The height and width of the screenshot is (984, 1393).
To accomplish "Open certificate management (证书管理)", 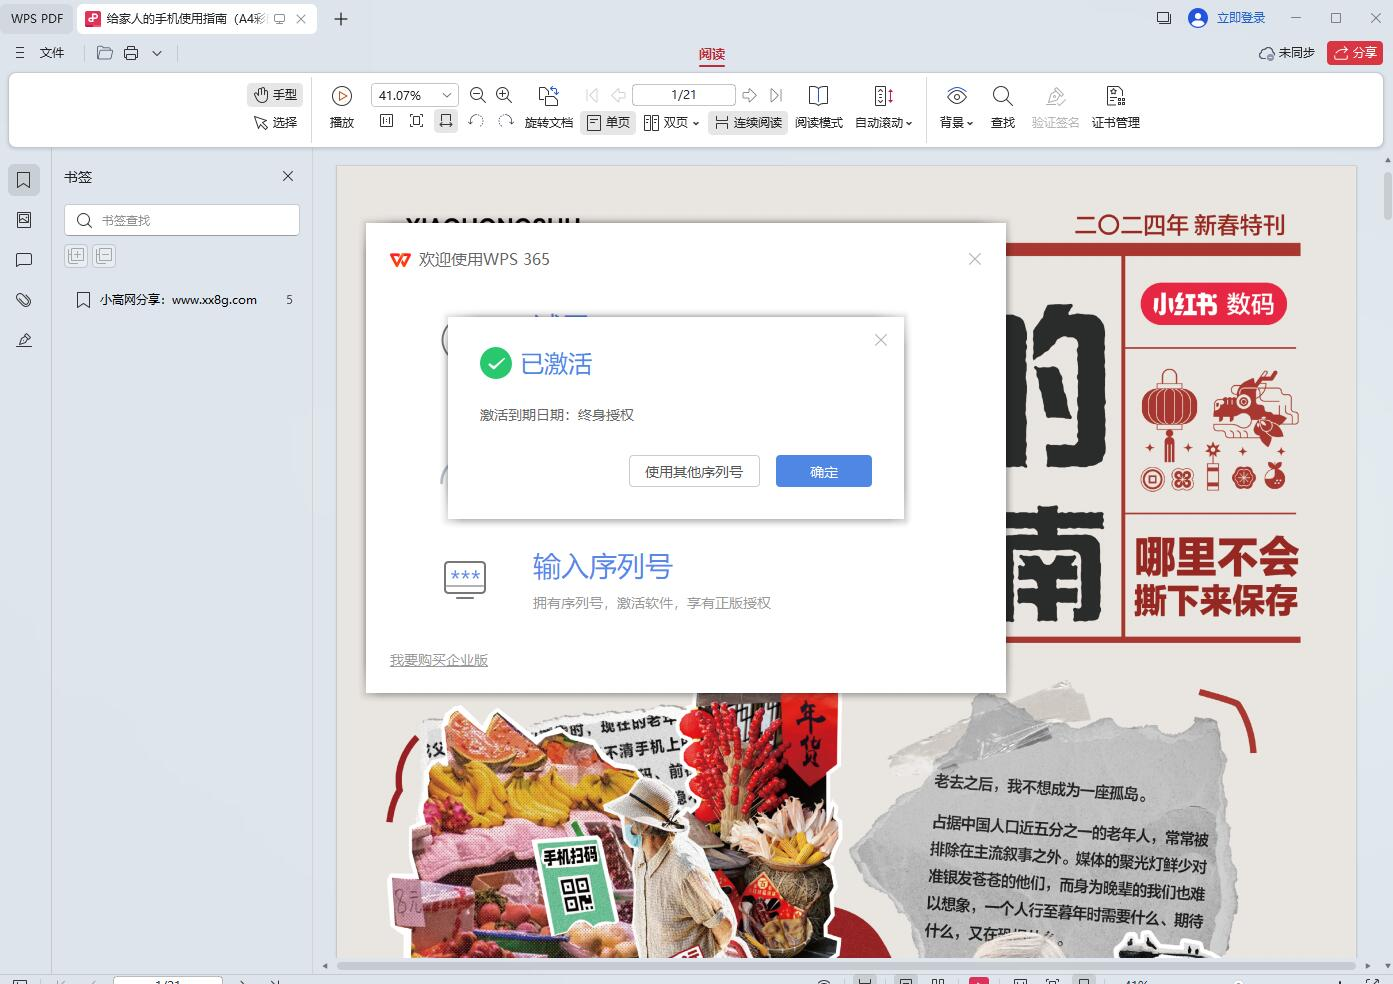I will click(x=1116, y=107).
